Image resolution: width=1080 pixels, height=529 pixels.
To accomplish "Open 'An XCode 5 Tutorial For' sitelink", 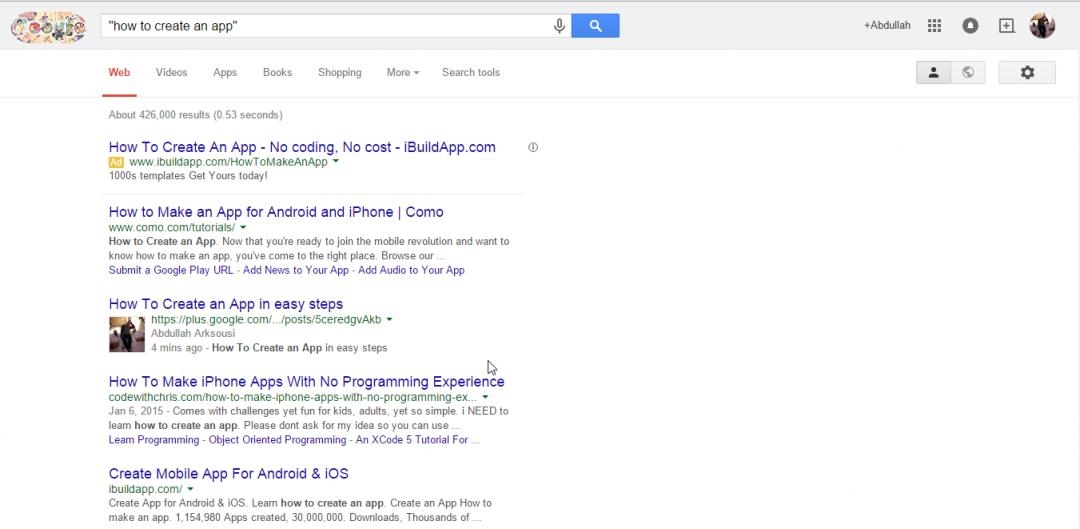I will coord(412,439).
